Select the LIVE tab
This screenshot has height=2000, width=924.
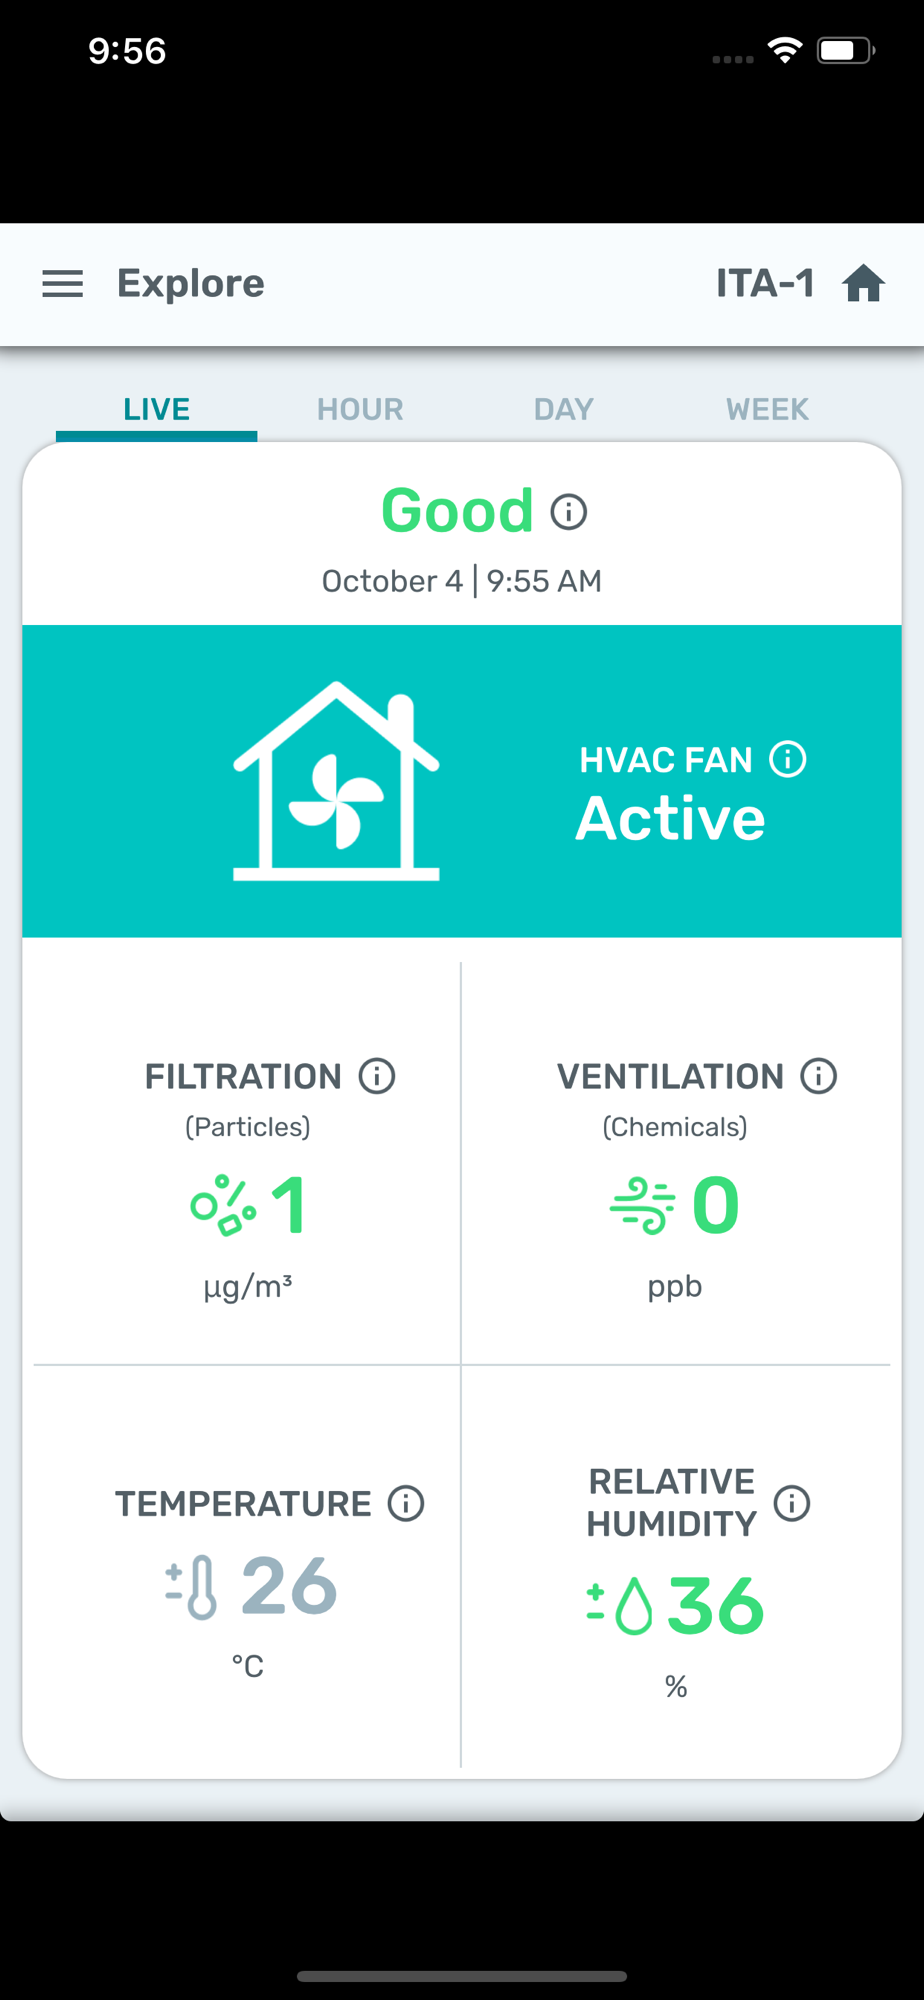tap(157, 409)
